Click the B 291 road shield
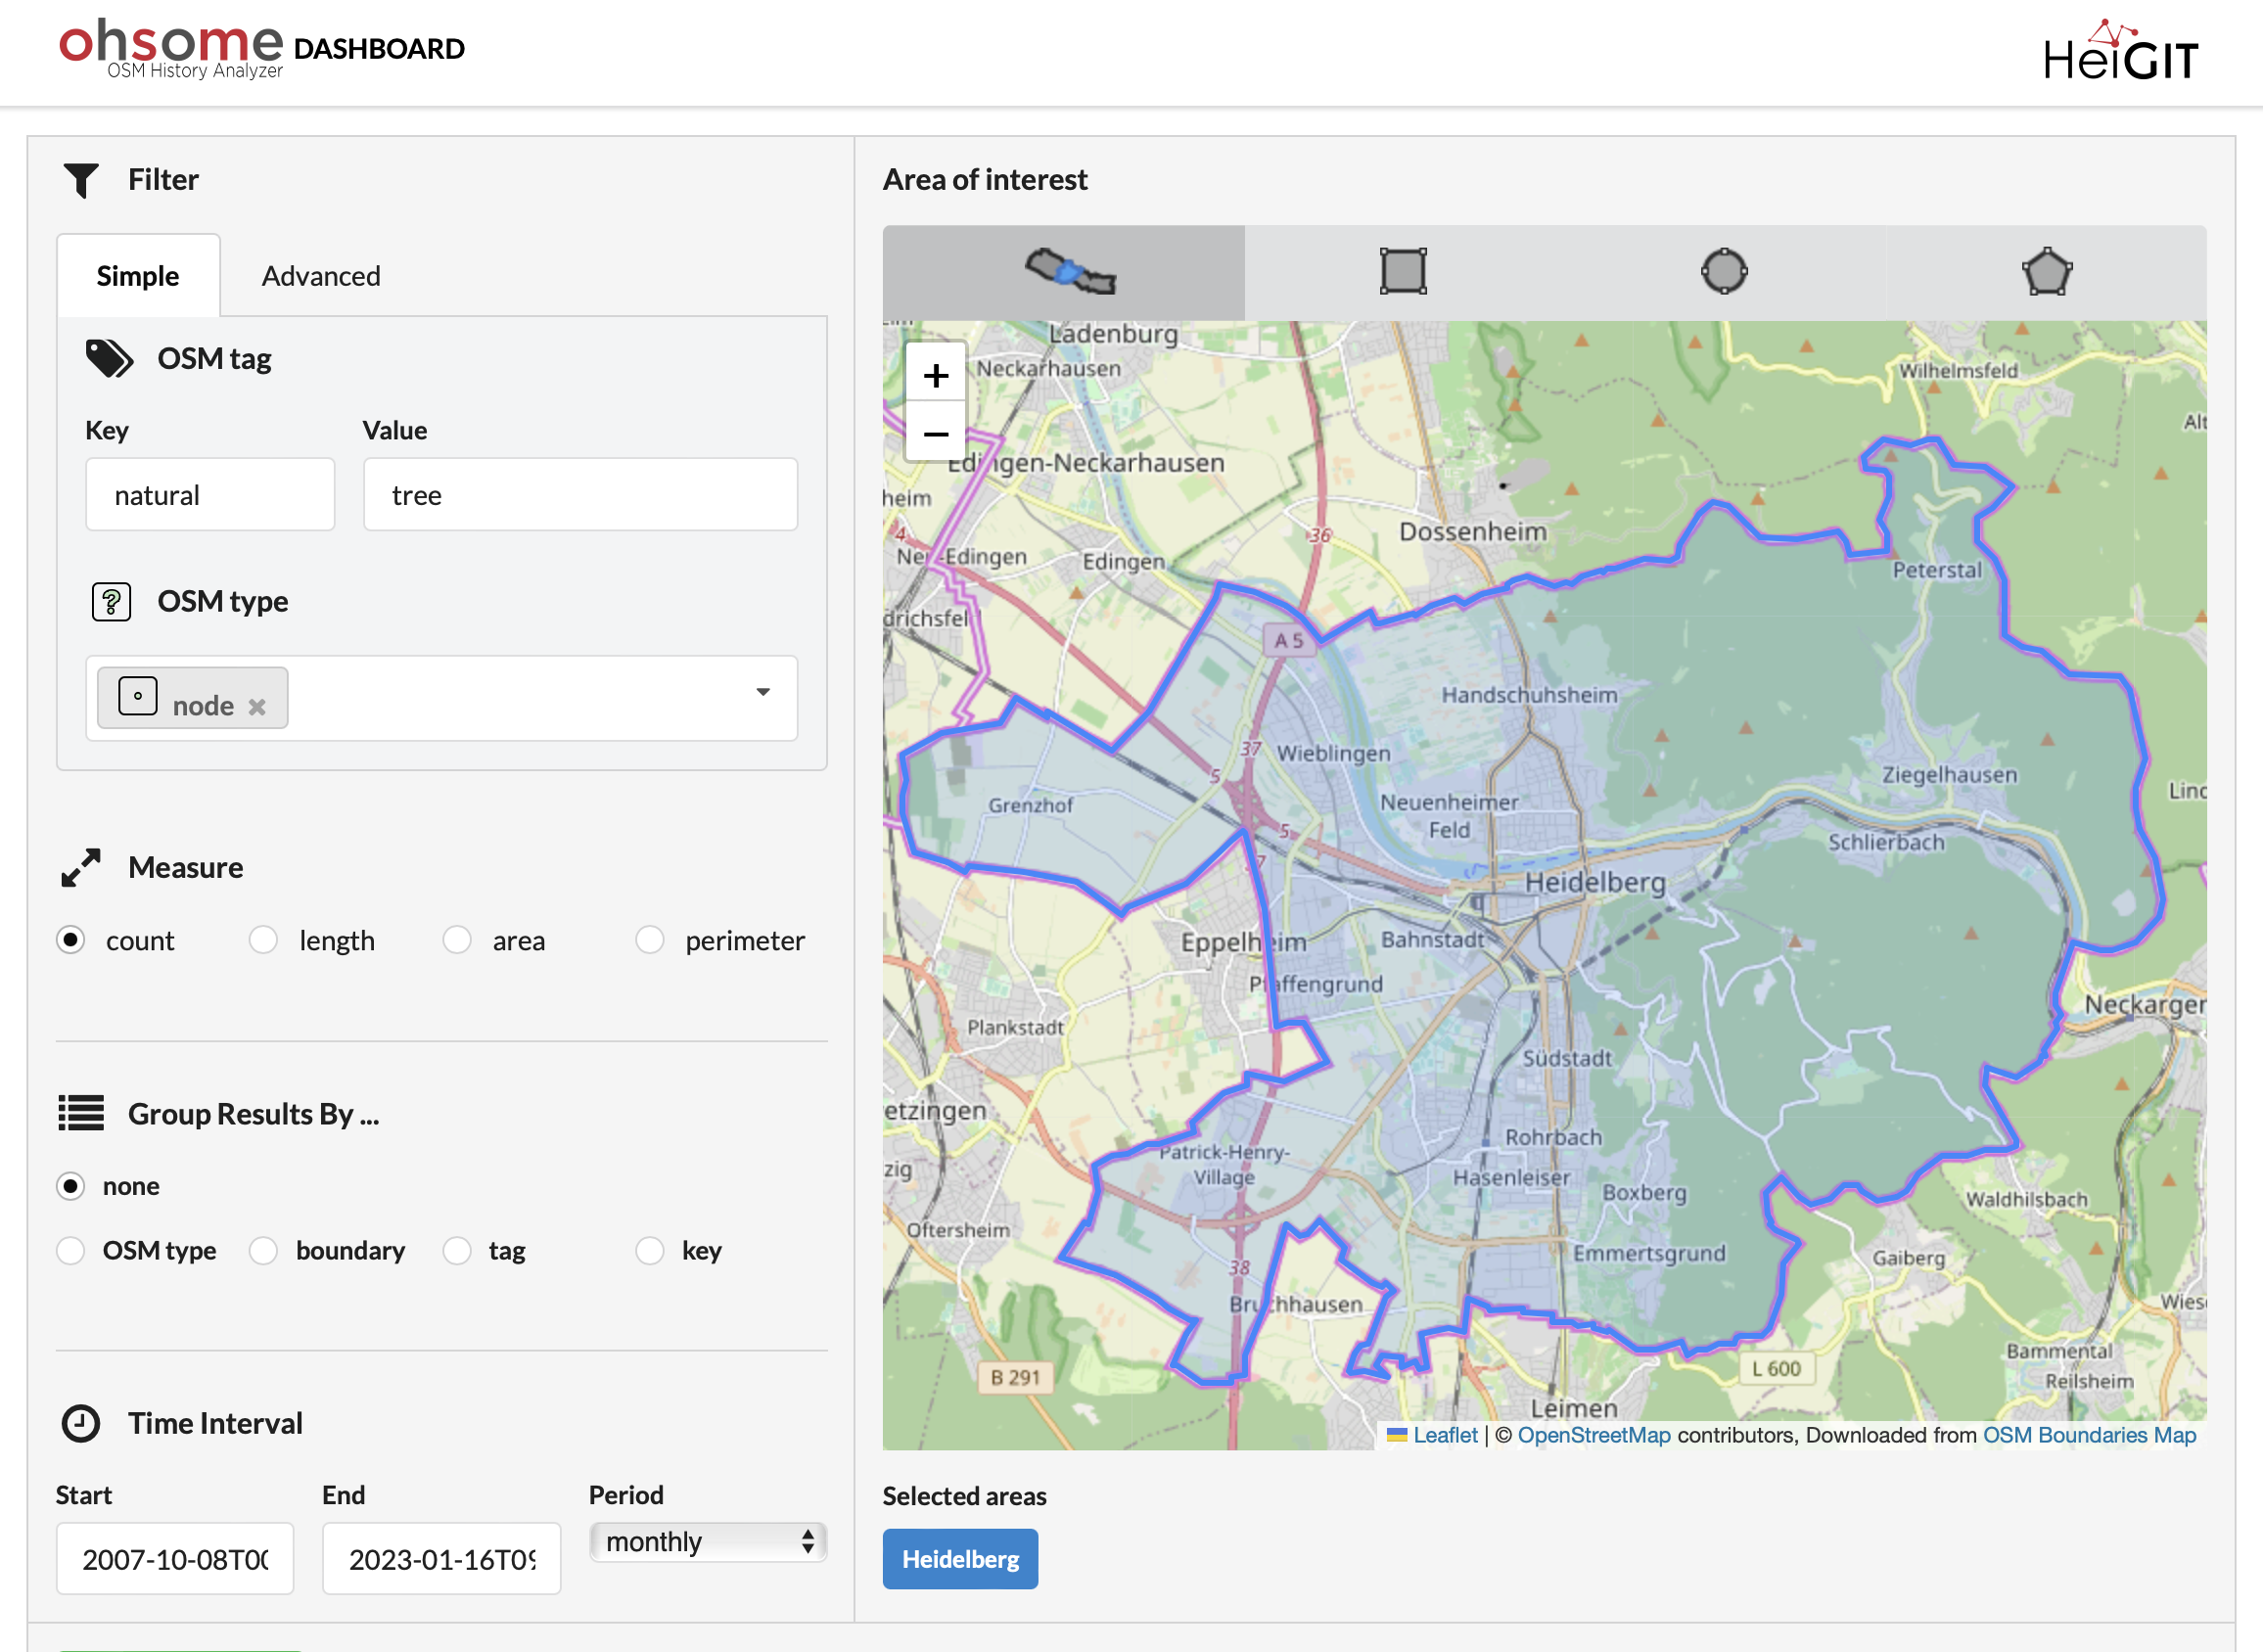The height and width of the screenshot is (1652, 2263). (x=1015, y=1377)
